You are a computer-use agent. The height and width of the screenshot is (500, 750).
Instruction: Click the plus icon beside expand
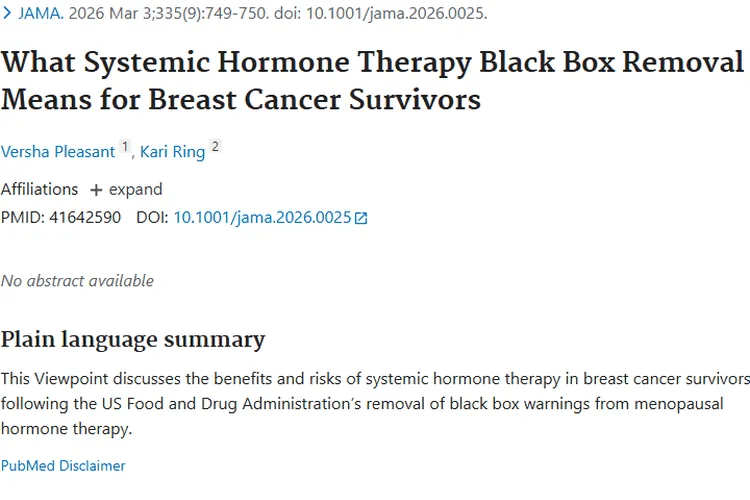pos(96,190)
